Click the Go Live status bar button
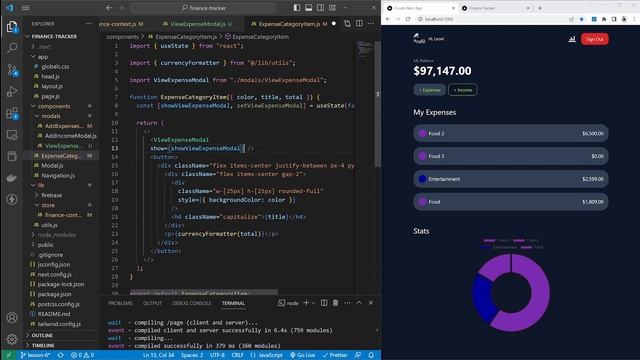The width and height of the screenshot is (640, 360). point(302,355)
